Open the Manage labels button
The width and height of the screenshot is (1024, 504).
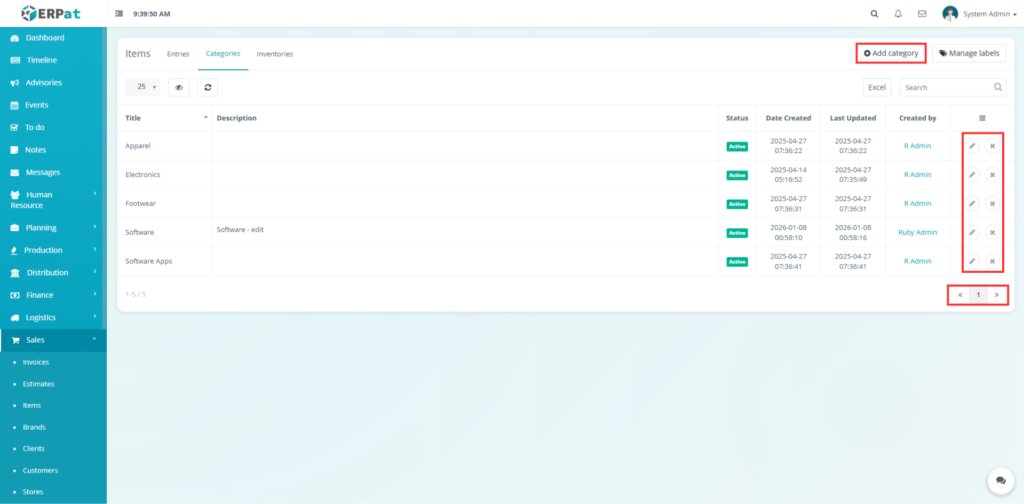[969, 53]
